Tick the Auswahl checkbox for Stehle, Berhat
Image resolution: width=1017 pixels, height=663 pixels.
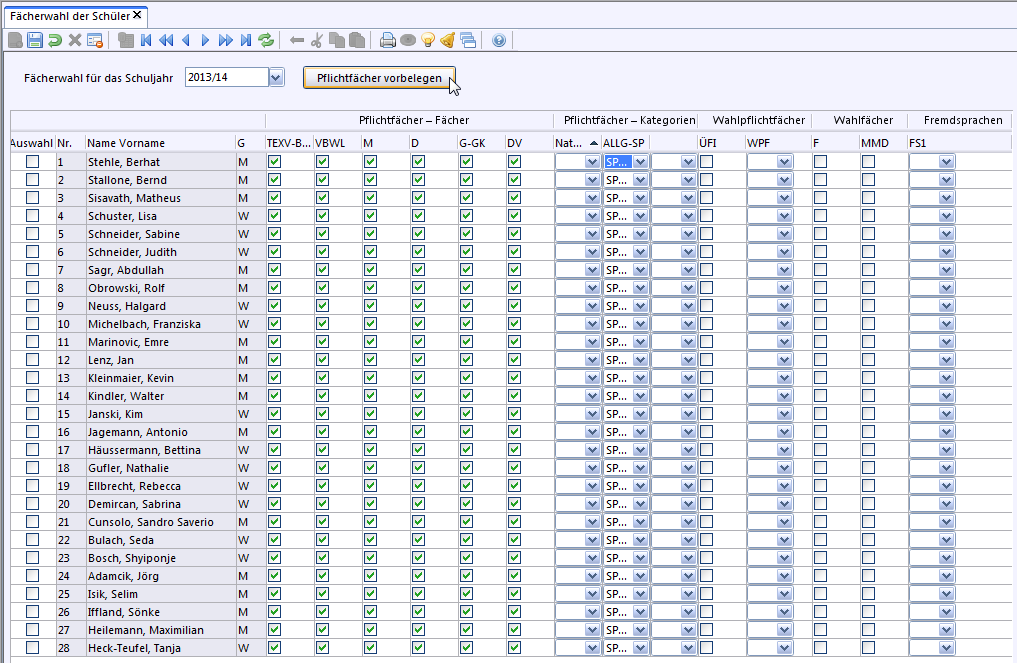coord(33,162)
